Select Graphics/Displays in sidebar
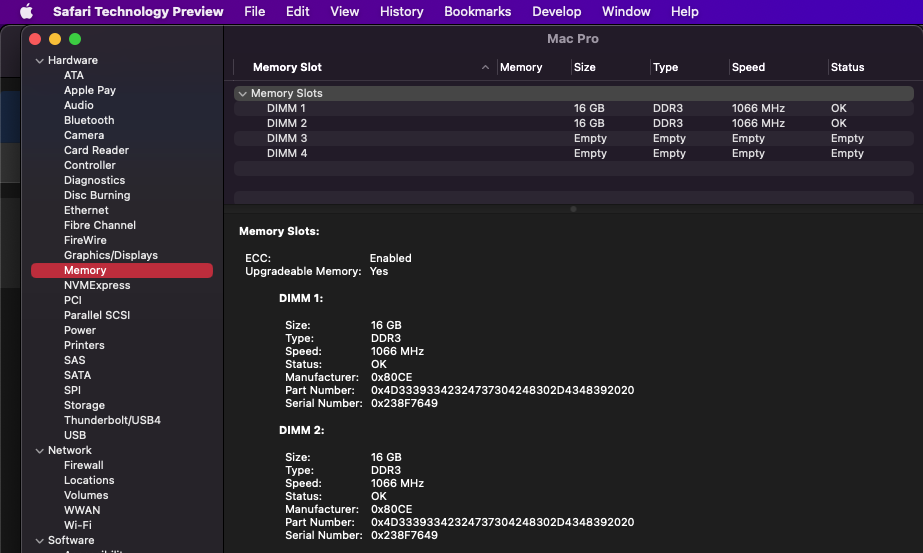This screenshot has width=923, height=553. tap(111, 255)
